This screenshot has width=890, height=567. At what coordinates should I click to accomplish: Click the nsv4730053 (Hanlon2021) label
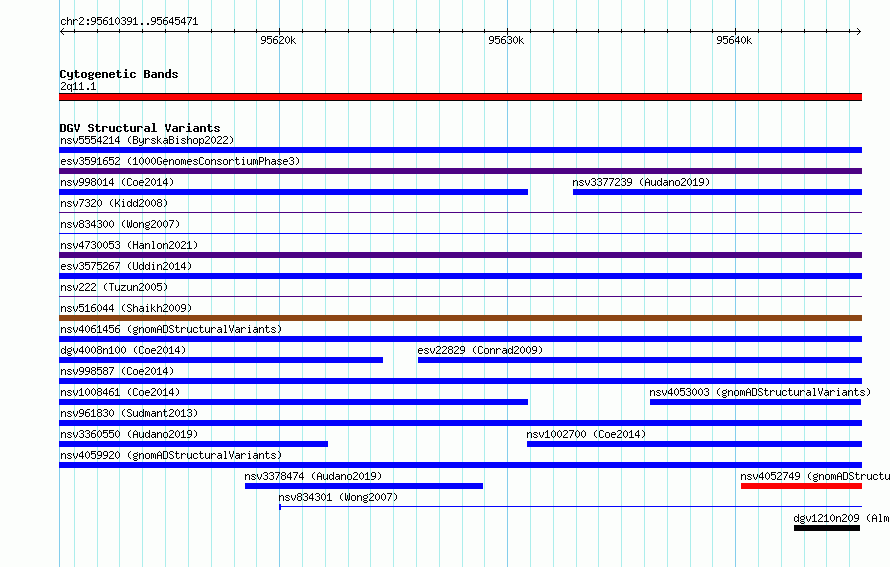coord(129,245)
